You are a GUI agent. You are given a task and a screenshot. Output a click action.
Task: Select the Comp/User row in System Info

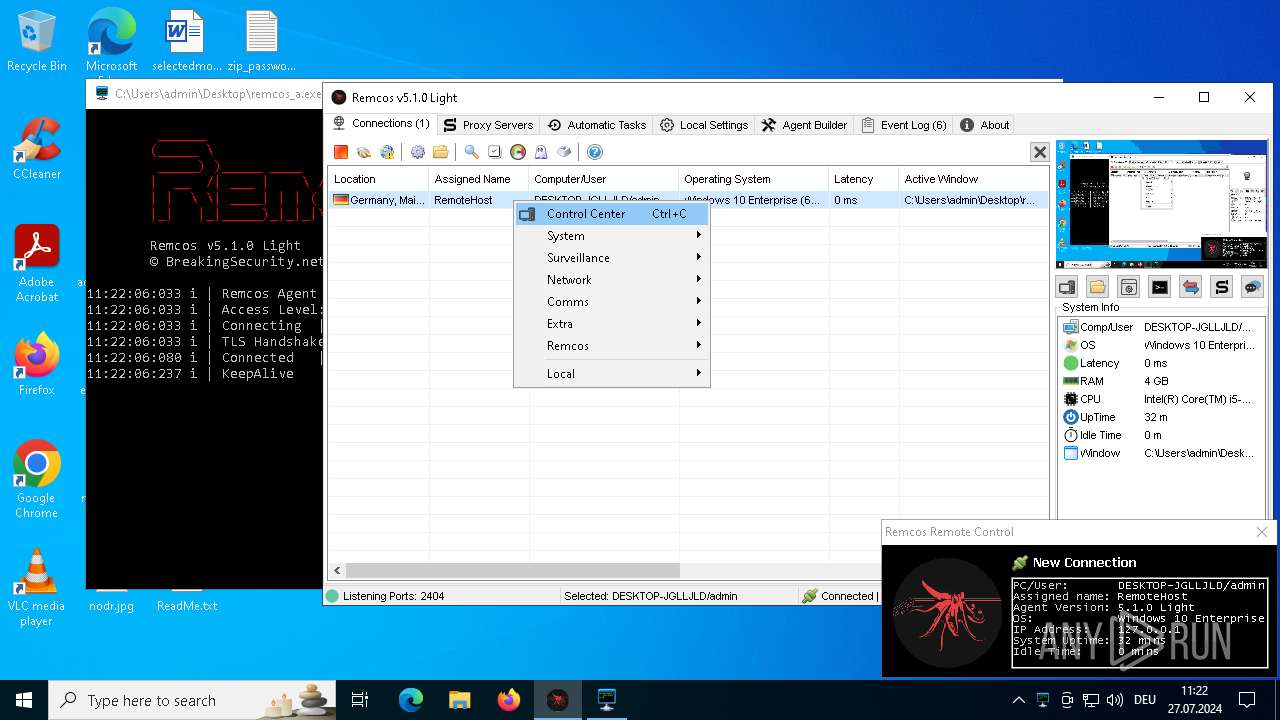pyautogui.click(x=1162, y=327)
